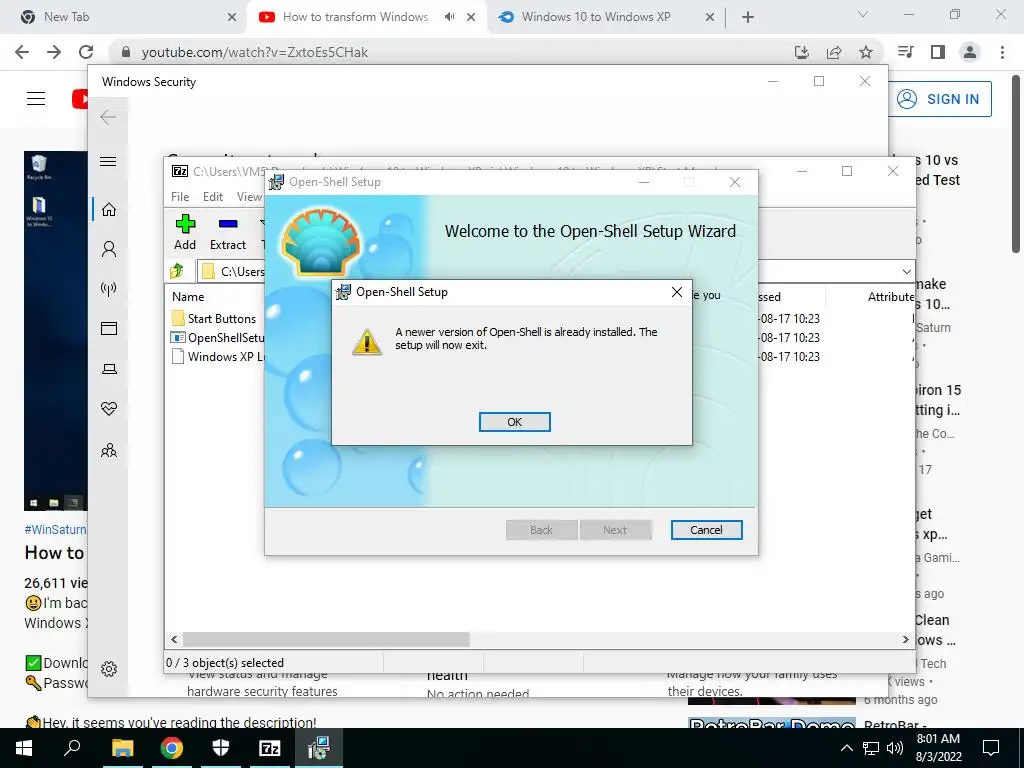Click the greyed-out Next wizard button
This screenshot has width=1024, height=768.
[x=615, y=530]
